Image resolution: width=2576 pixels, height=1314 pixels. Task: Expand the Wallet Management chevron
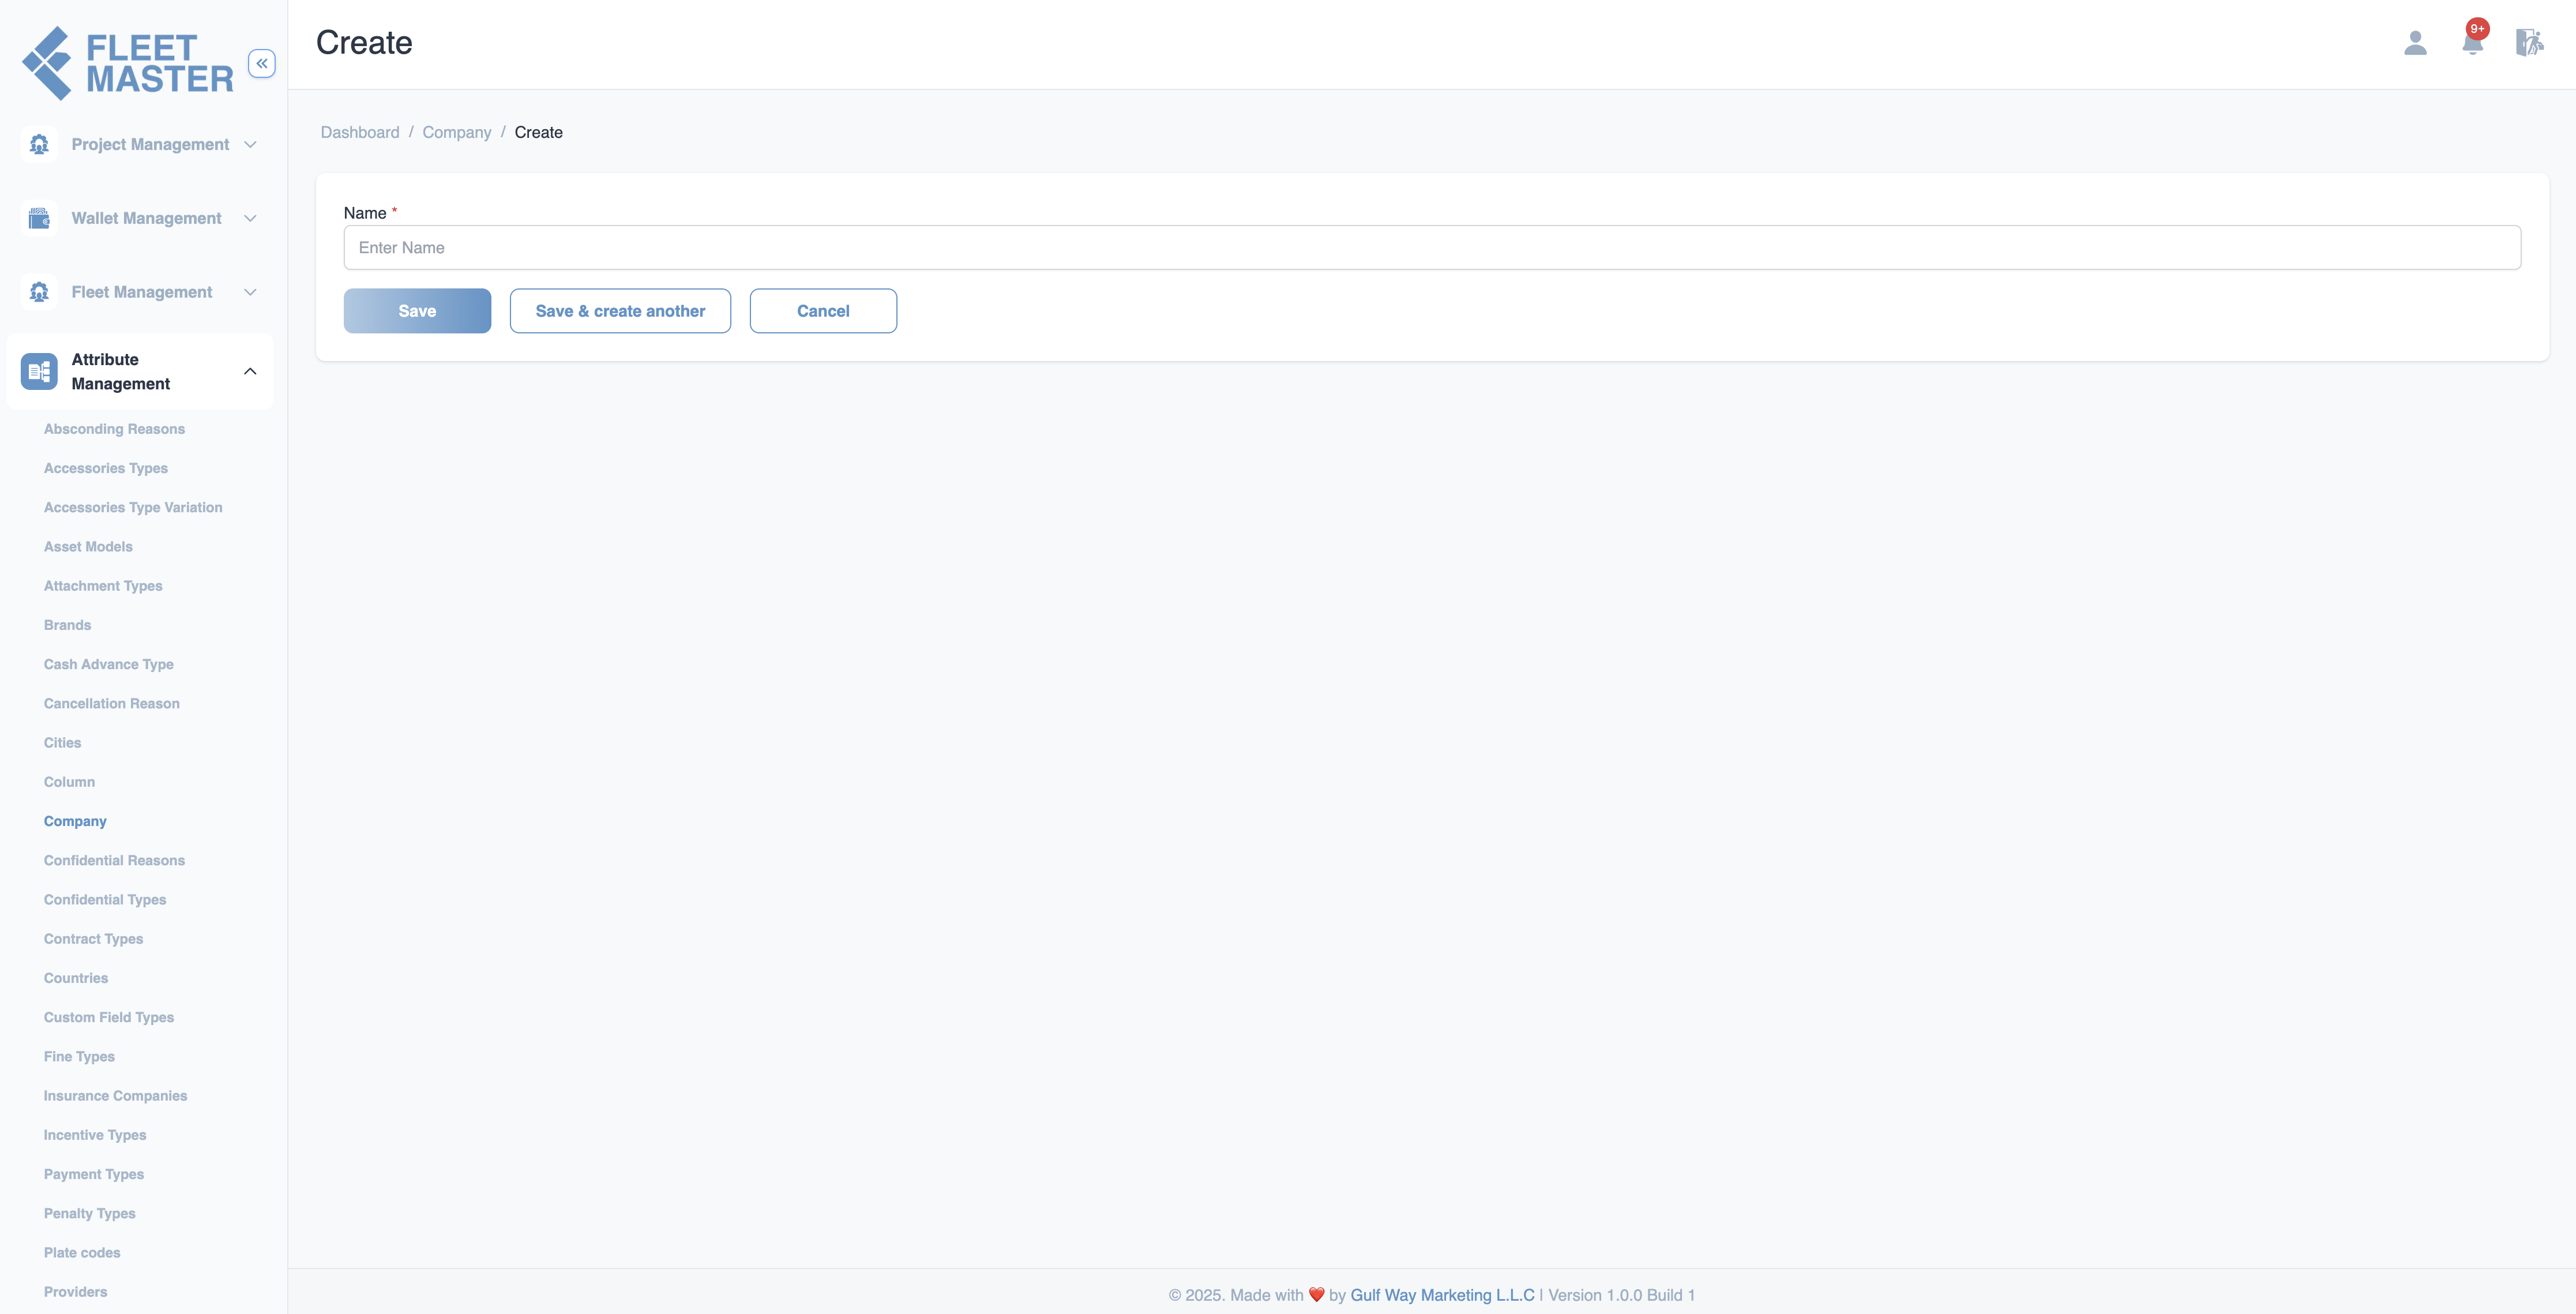tap(250, 218)
